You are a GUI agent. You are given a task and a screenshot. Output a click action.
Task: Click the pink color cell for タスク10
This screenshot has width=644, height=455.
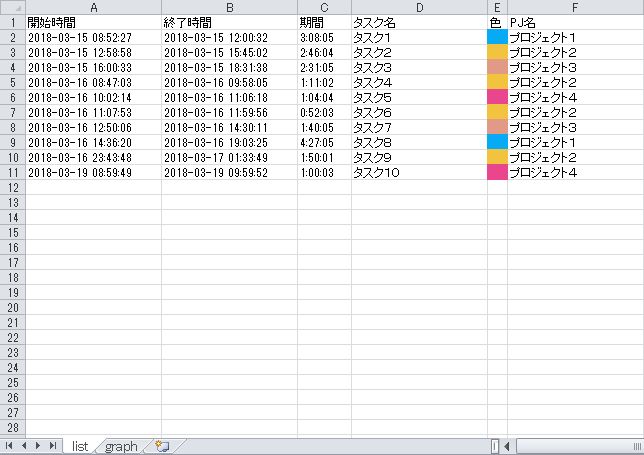click(x=497, y=172)
